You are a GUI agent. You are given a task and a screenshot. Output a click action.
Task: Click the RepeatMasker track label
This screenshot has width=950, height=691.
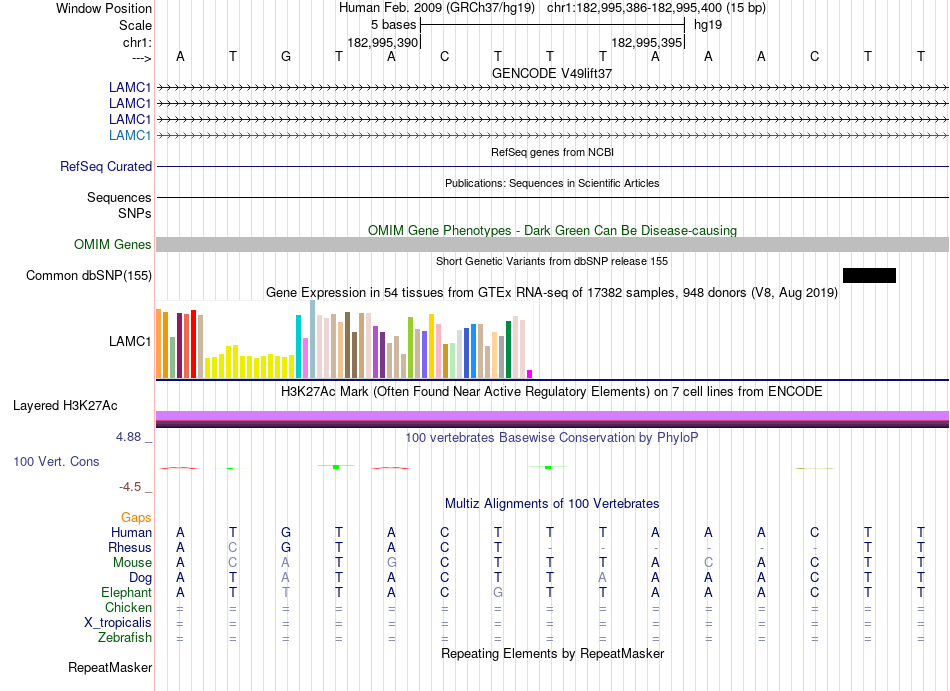point(110,667)
